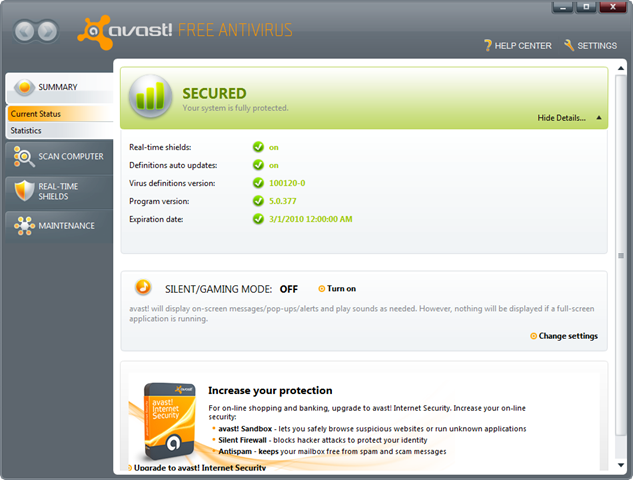The image size is (633, 480).
Task: Click the 'Silent Firewall' bullet text
Action: click(x=242, y=440)
